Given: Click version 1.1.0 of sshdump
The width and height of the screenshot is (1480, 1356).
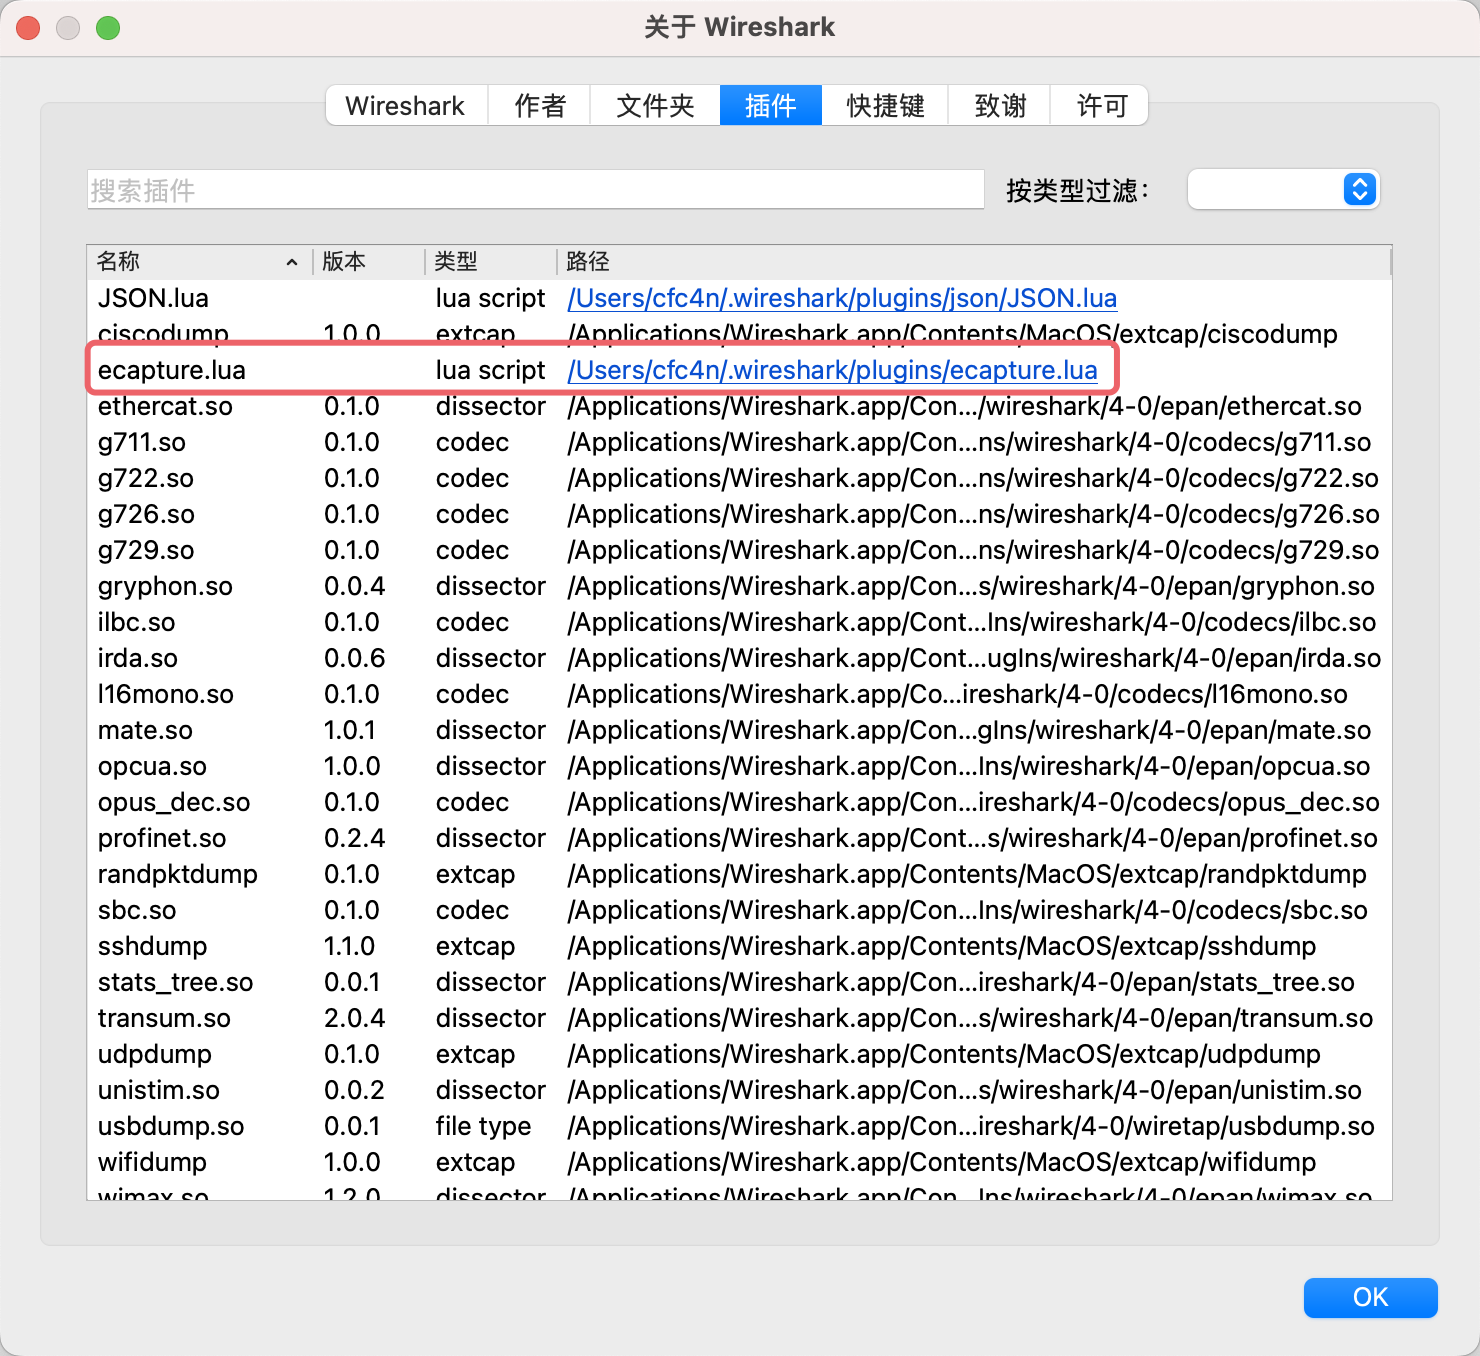Looking at the screenshot, I should coord(349,946).
